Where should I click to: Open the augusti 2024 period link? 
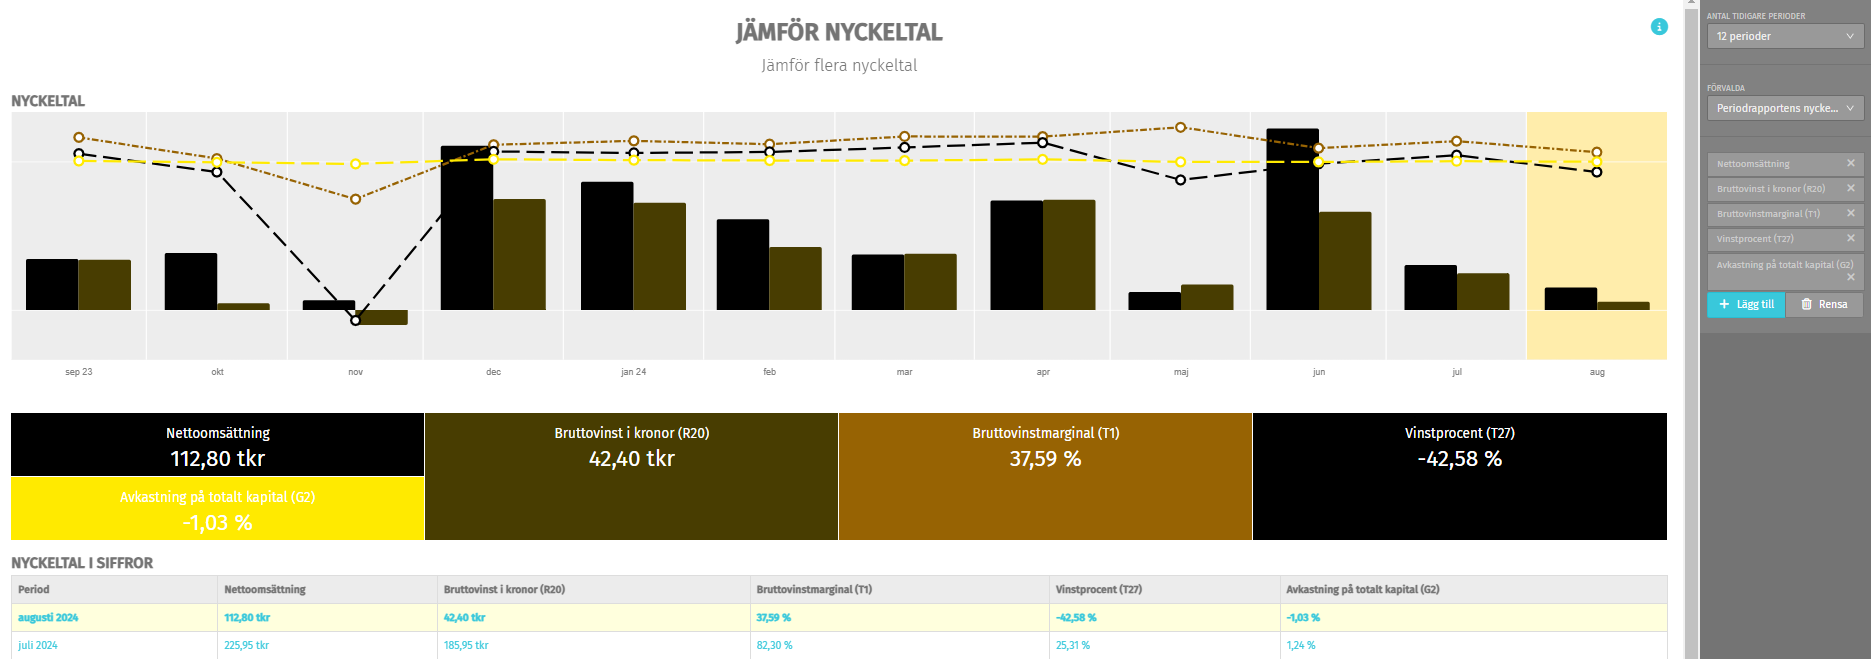[48, 617]
